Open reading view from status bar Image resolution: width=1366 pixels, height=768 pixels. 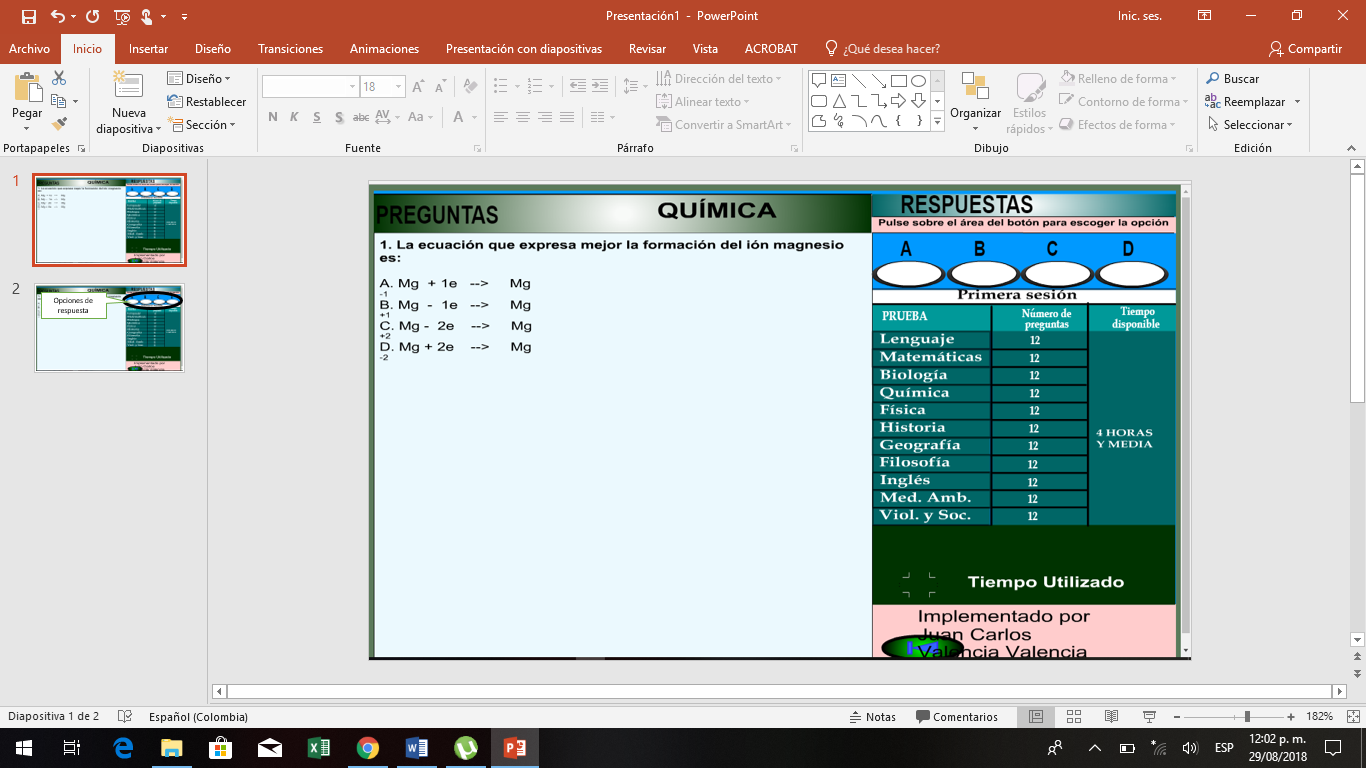pos(1111,717)
